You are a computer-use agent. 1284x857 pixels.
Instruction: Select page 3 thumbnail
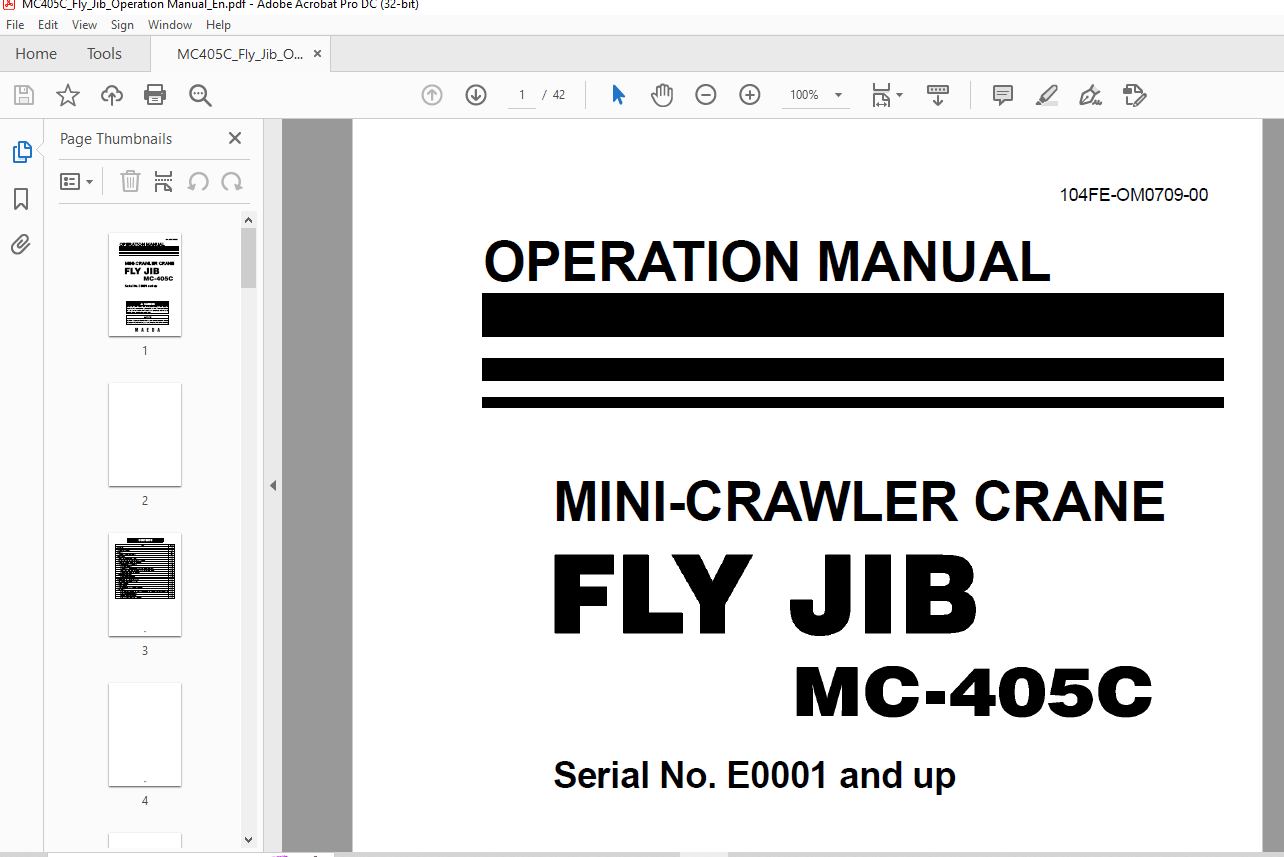pyautogui.click(x=145, y=585)
